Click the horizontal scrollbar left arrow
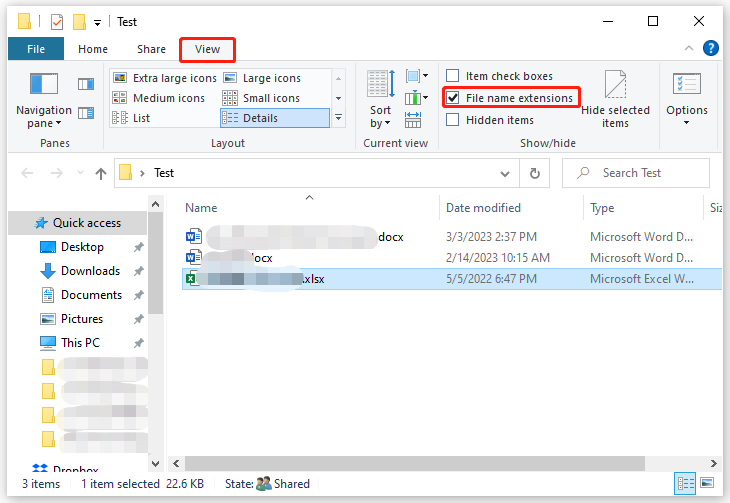The image size is (730, 503). pos(176,463)
